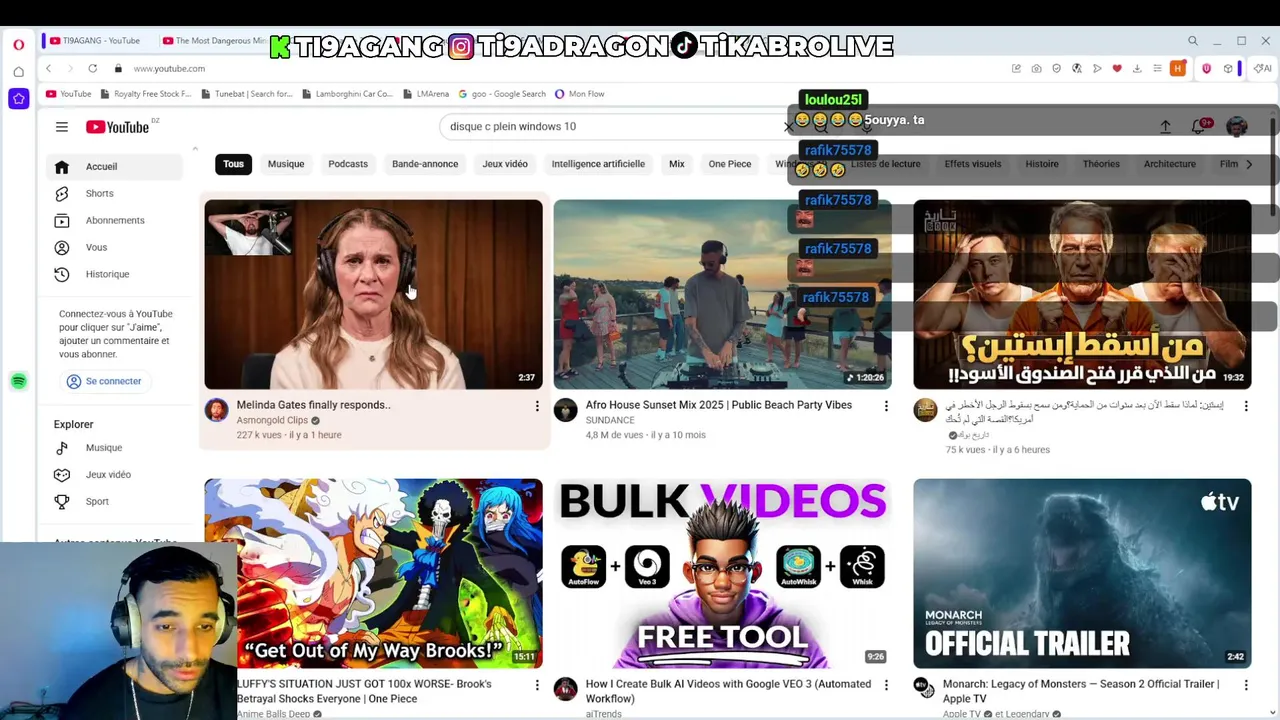Viewport: 1280px width, 720px height.
Task: Open Musique under Explorer
Action: point(115,448)
